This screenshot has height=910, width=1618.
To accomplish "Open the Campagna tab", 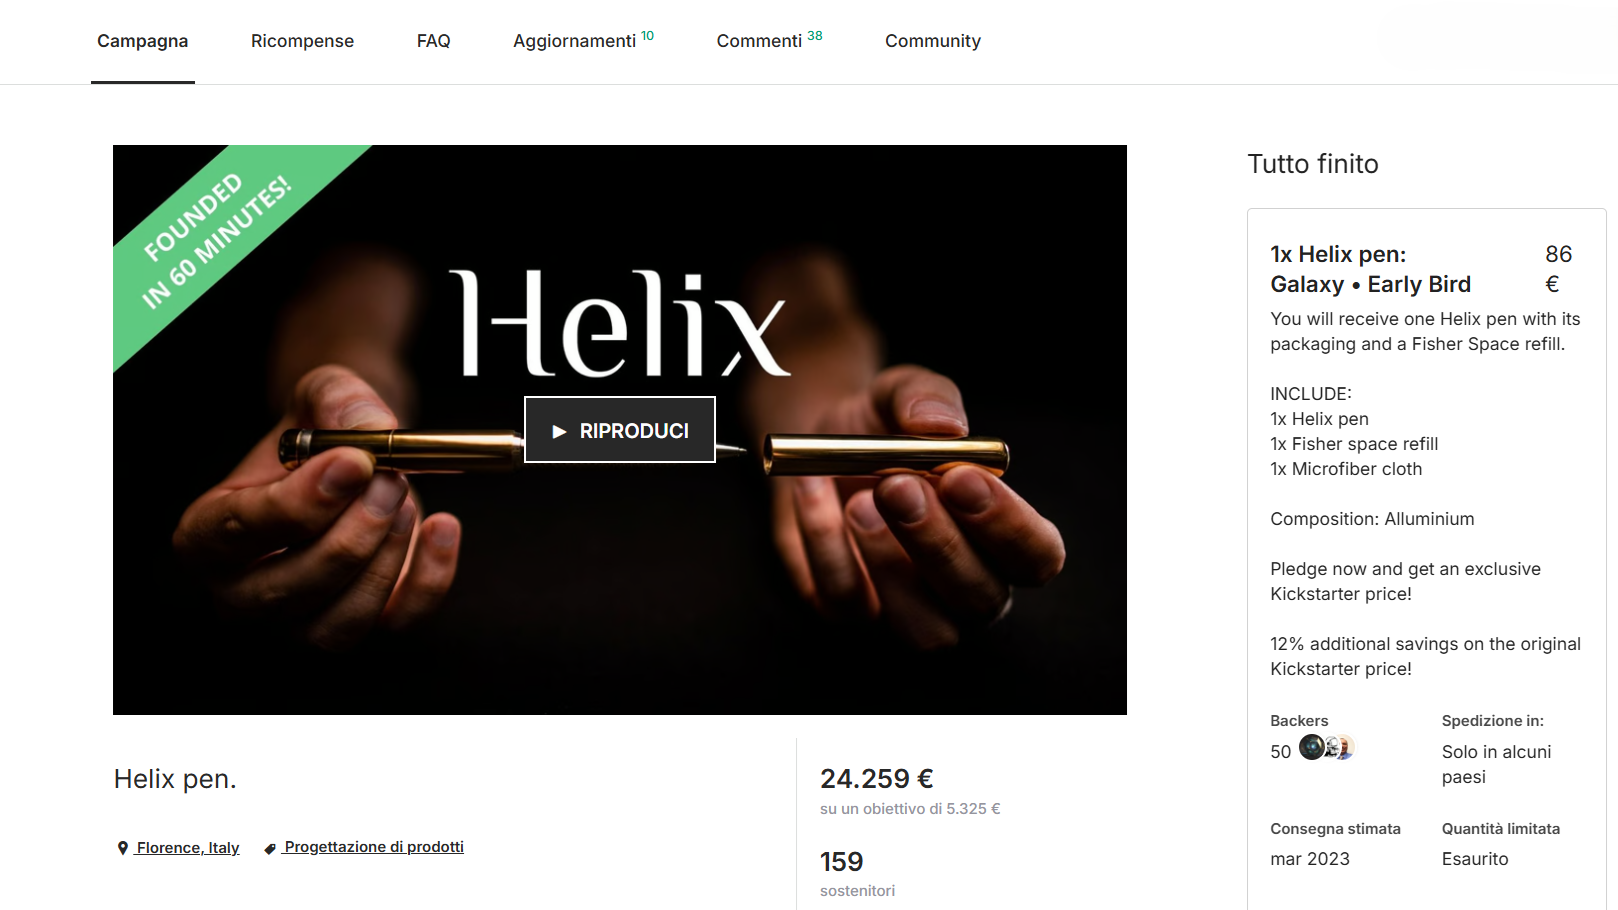I will [143, 41].
